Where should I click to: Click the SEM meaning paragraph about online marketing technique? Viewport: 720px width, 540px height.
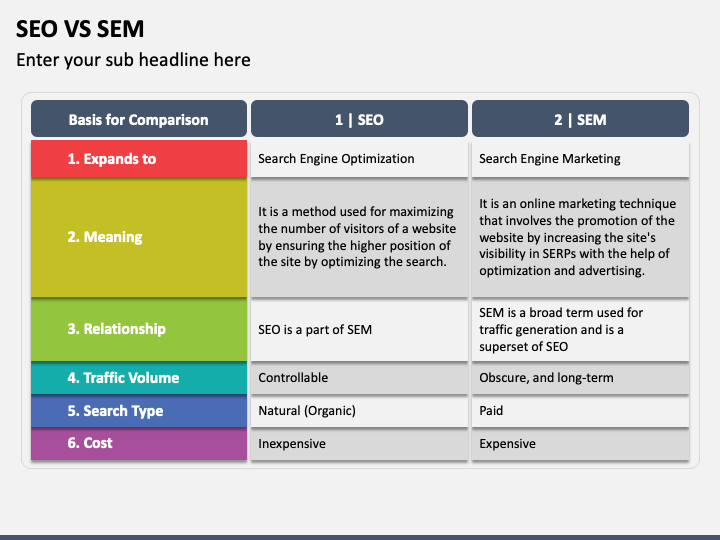click(x=580, y=237)
